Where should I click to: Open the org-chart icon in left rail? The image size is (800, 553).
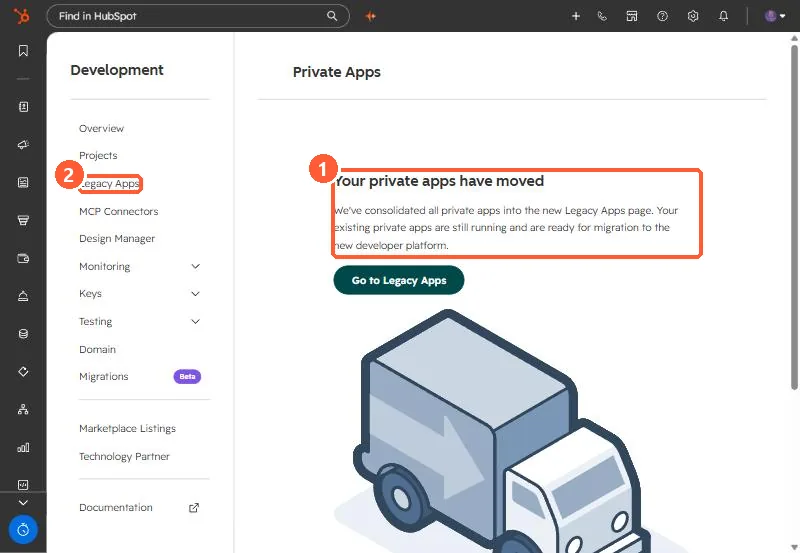point(23,409)
